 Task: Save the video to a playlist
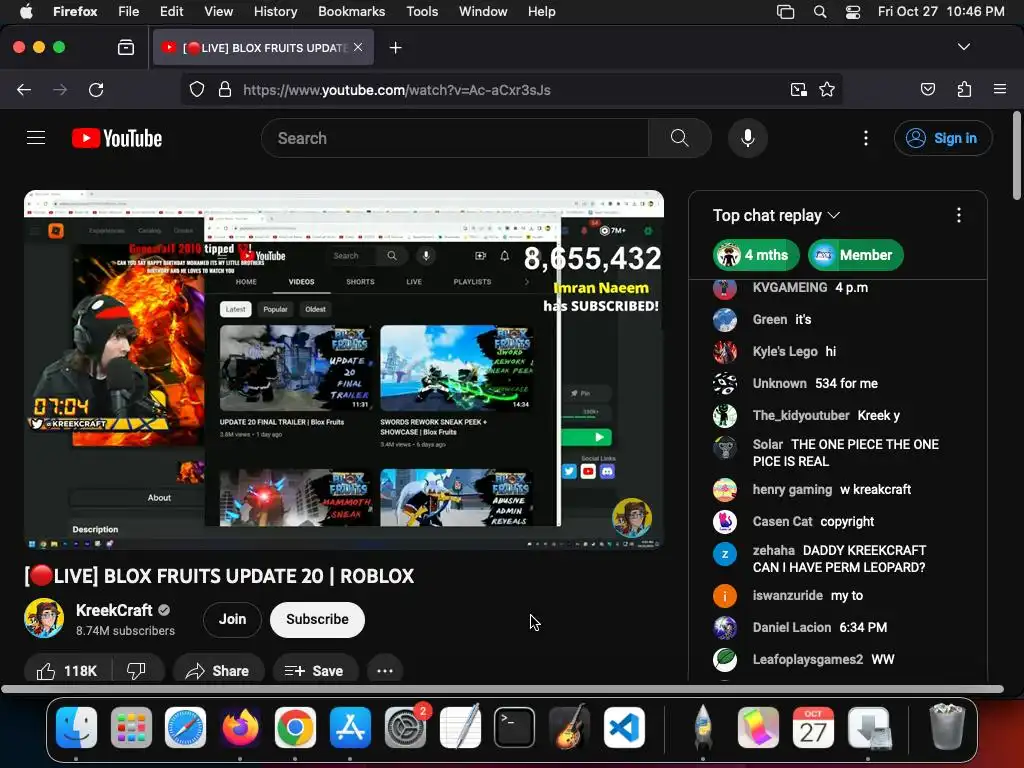tap(315, 671)
